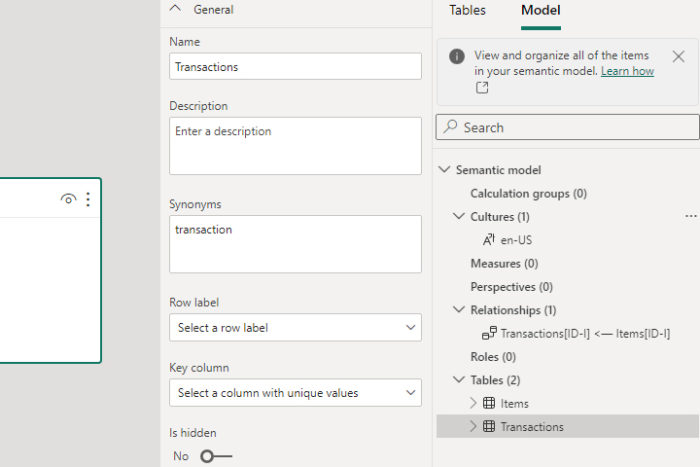
Task: Open the Learn how link
Action: tap(627, 71)
